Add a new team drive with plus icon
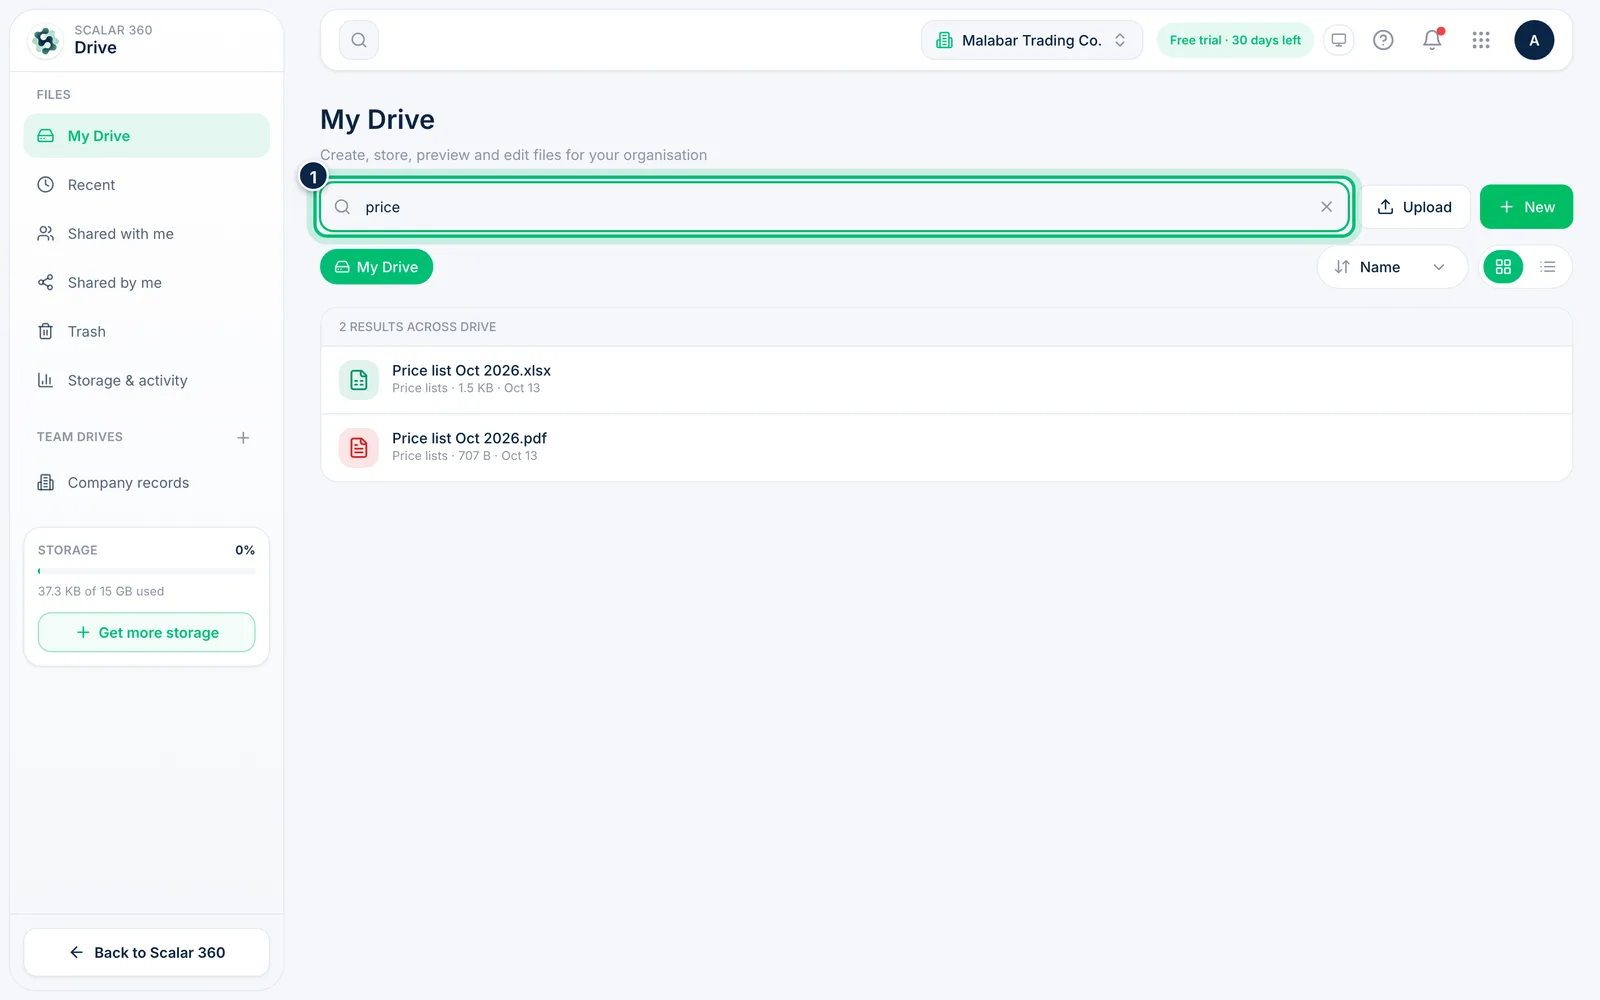The width and height of the screenshot is (1600, 1000). pos(243,438)
